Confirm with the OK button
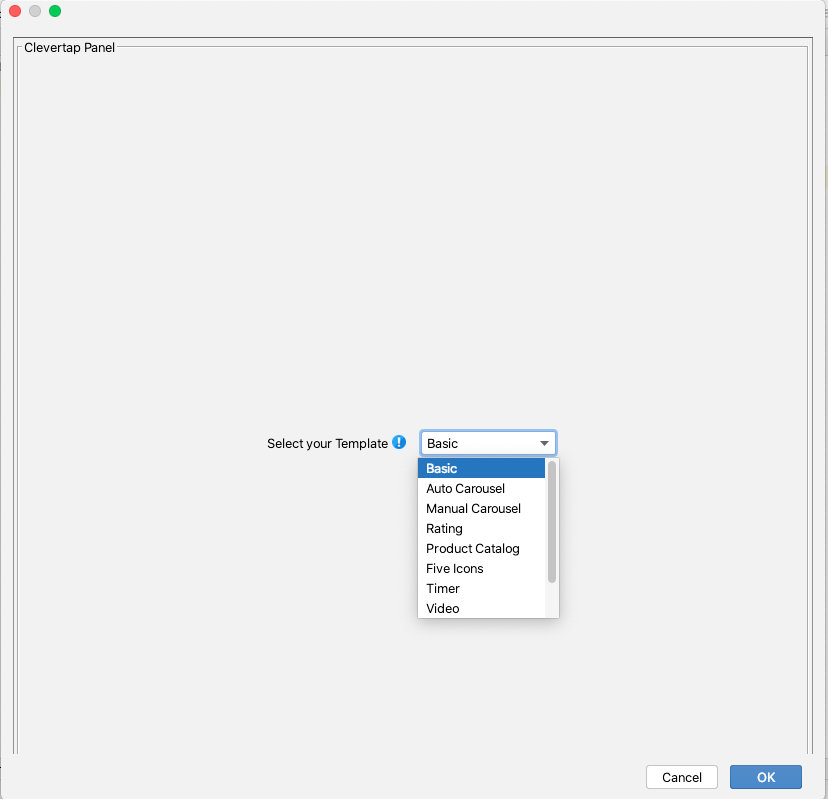This screenshot has height=799, width=828. pyautogui.click(x=766, y=777)
